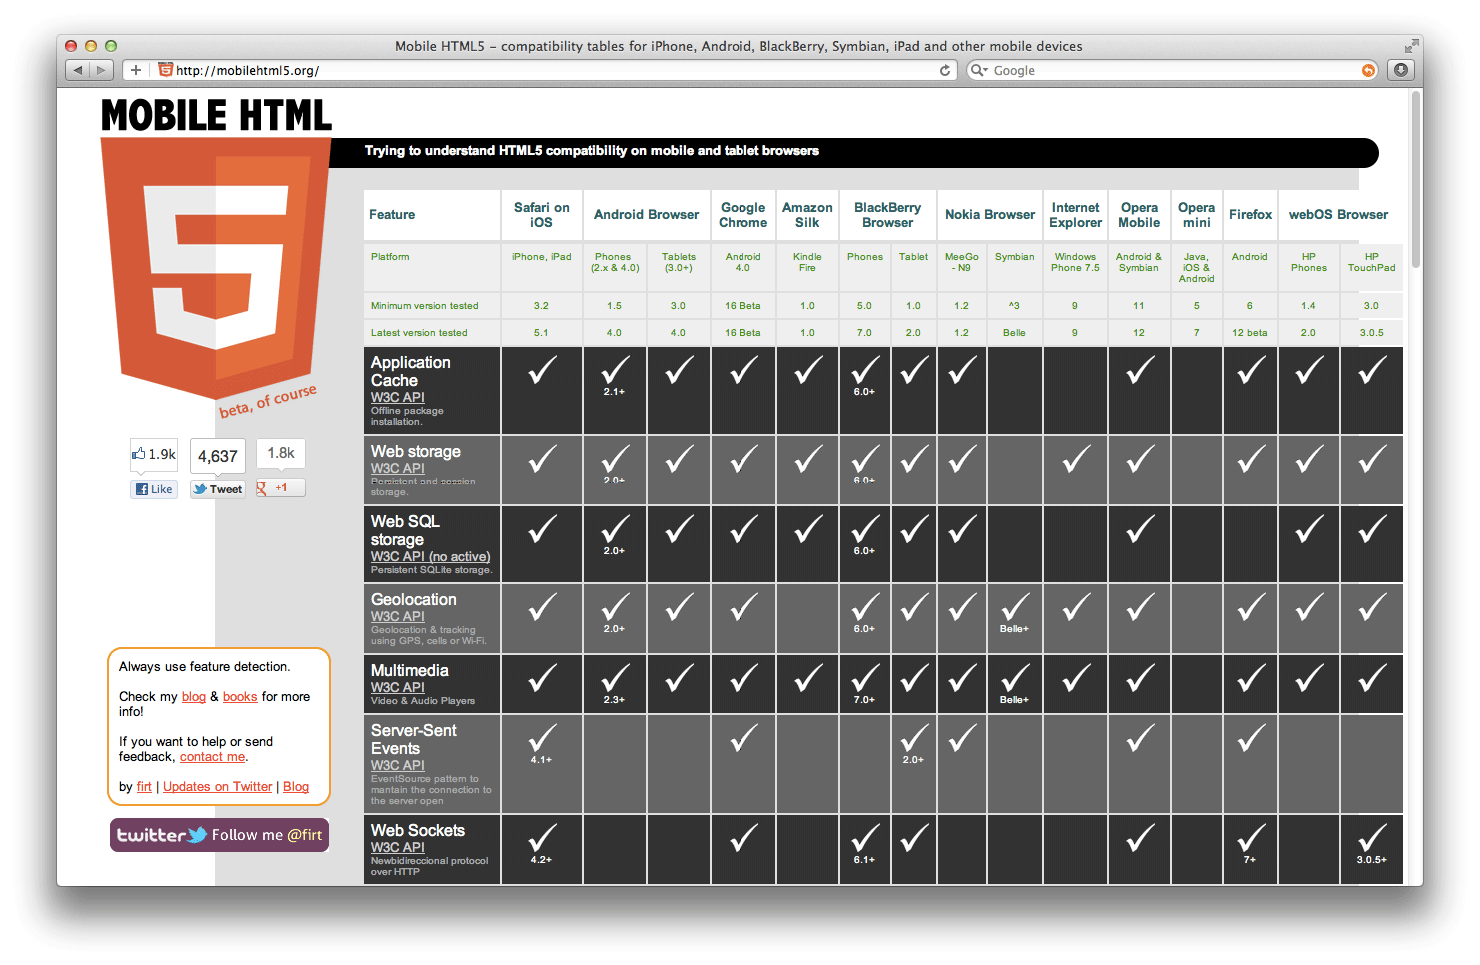Click the Twitter Follow me @firt badge
The height and width of the screenshot is (965, 1480).
coord(220,835)
